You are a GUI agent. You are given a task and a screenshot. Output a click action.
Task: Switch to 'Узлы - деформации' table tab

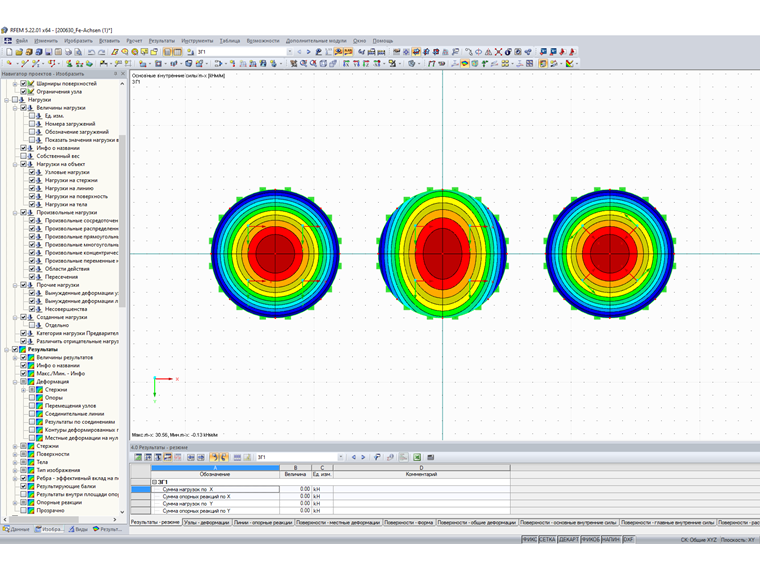(207, 522)
